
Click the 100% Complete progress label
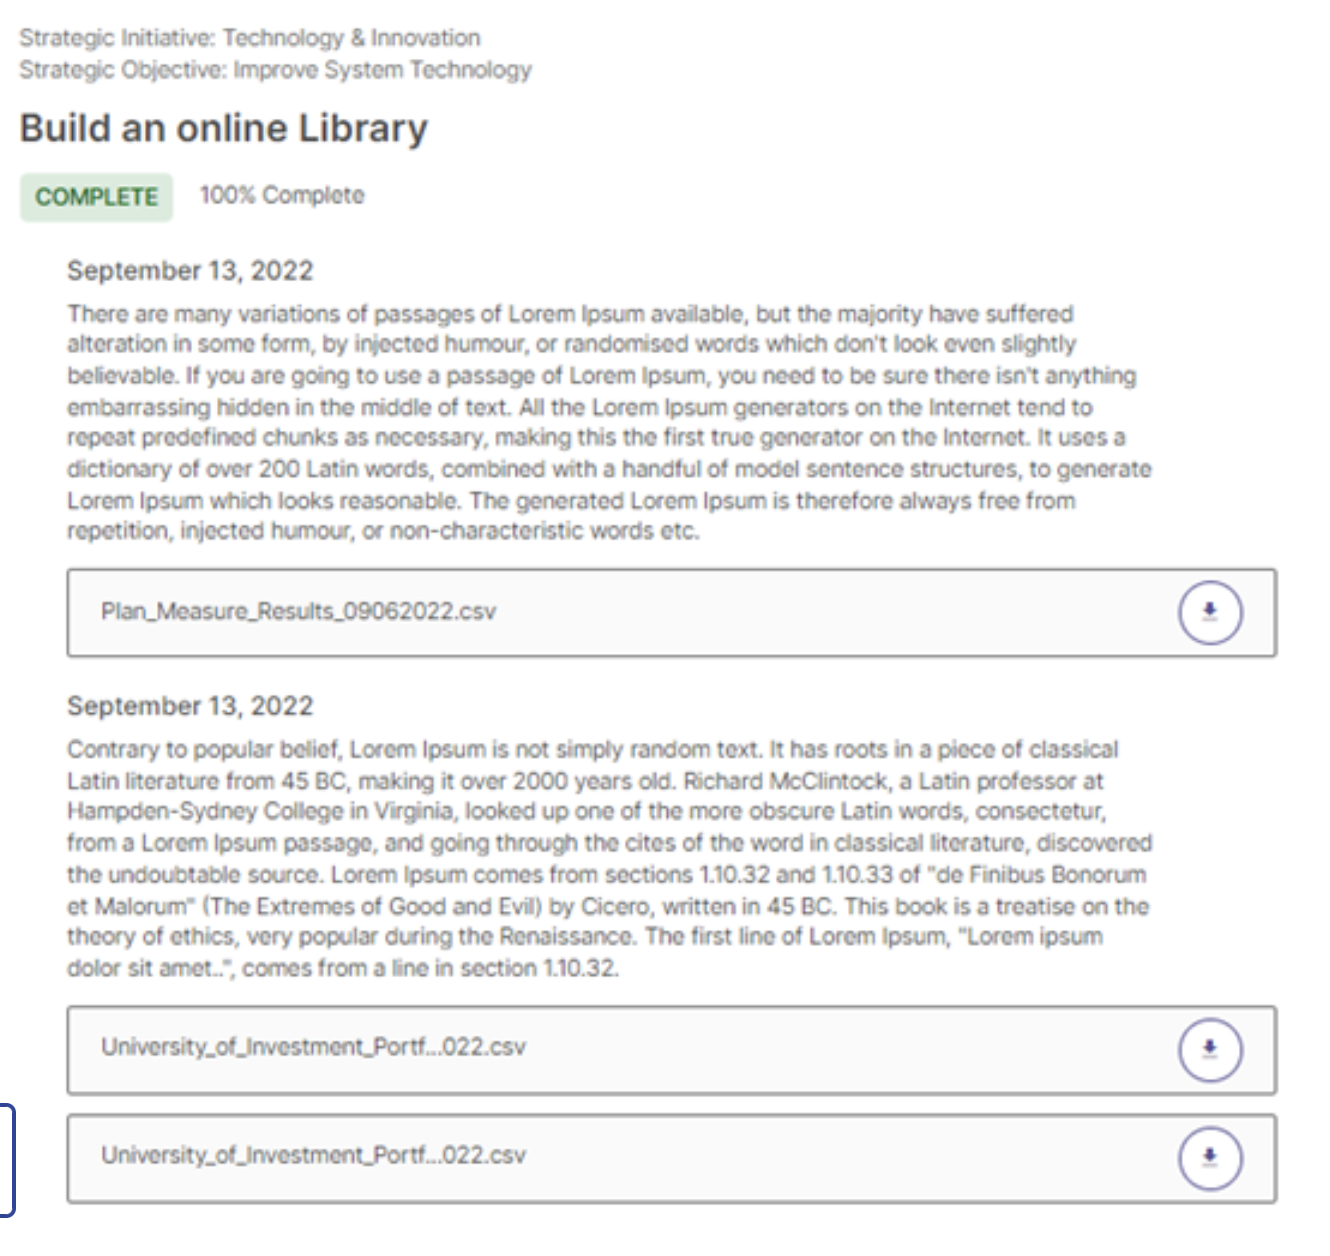tap(282, 195)
